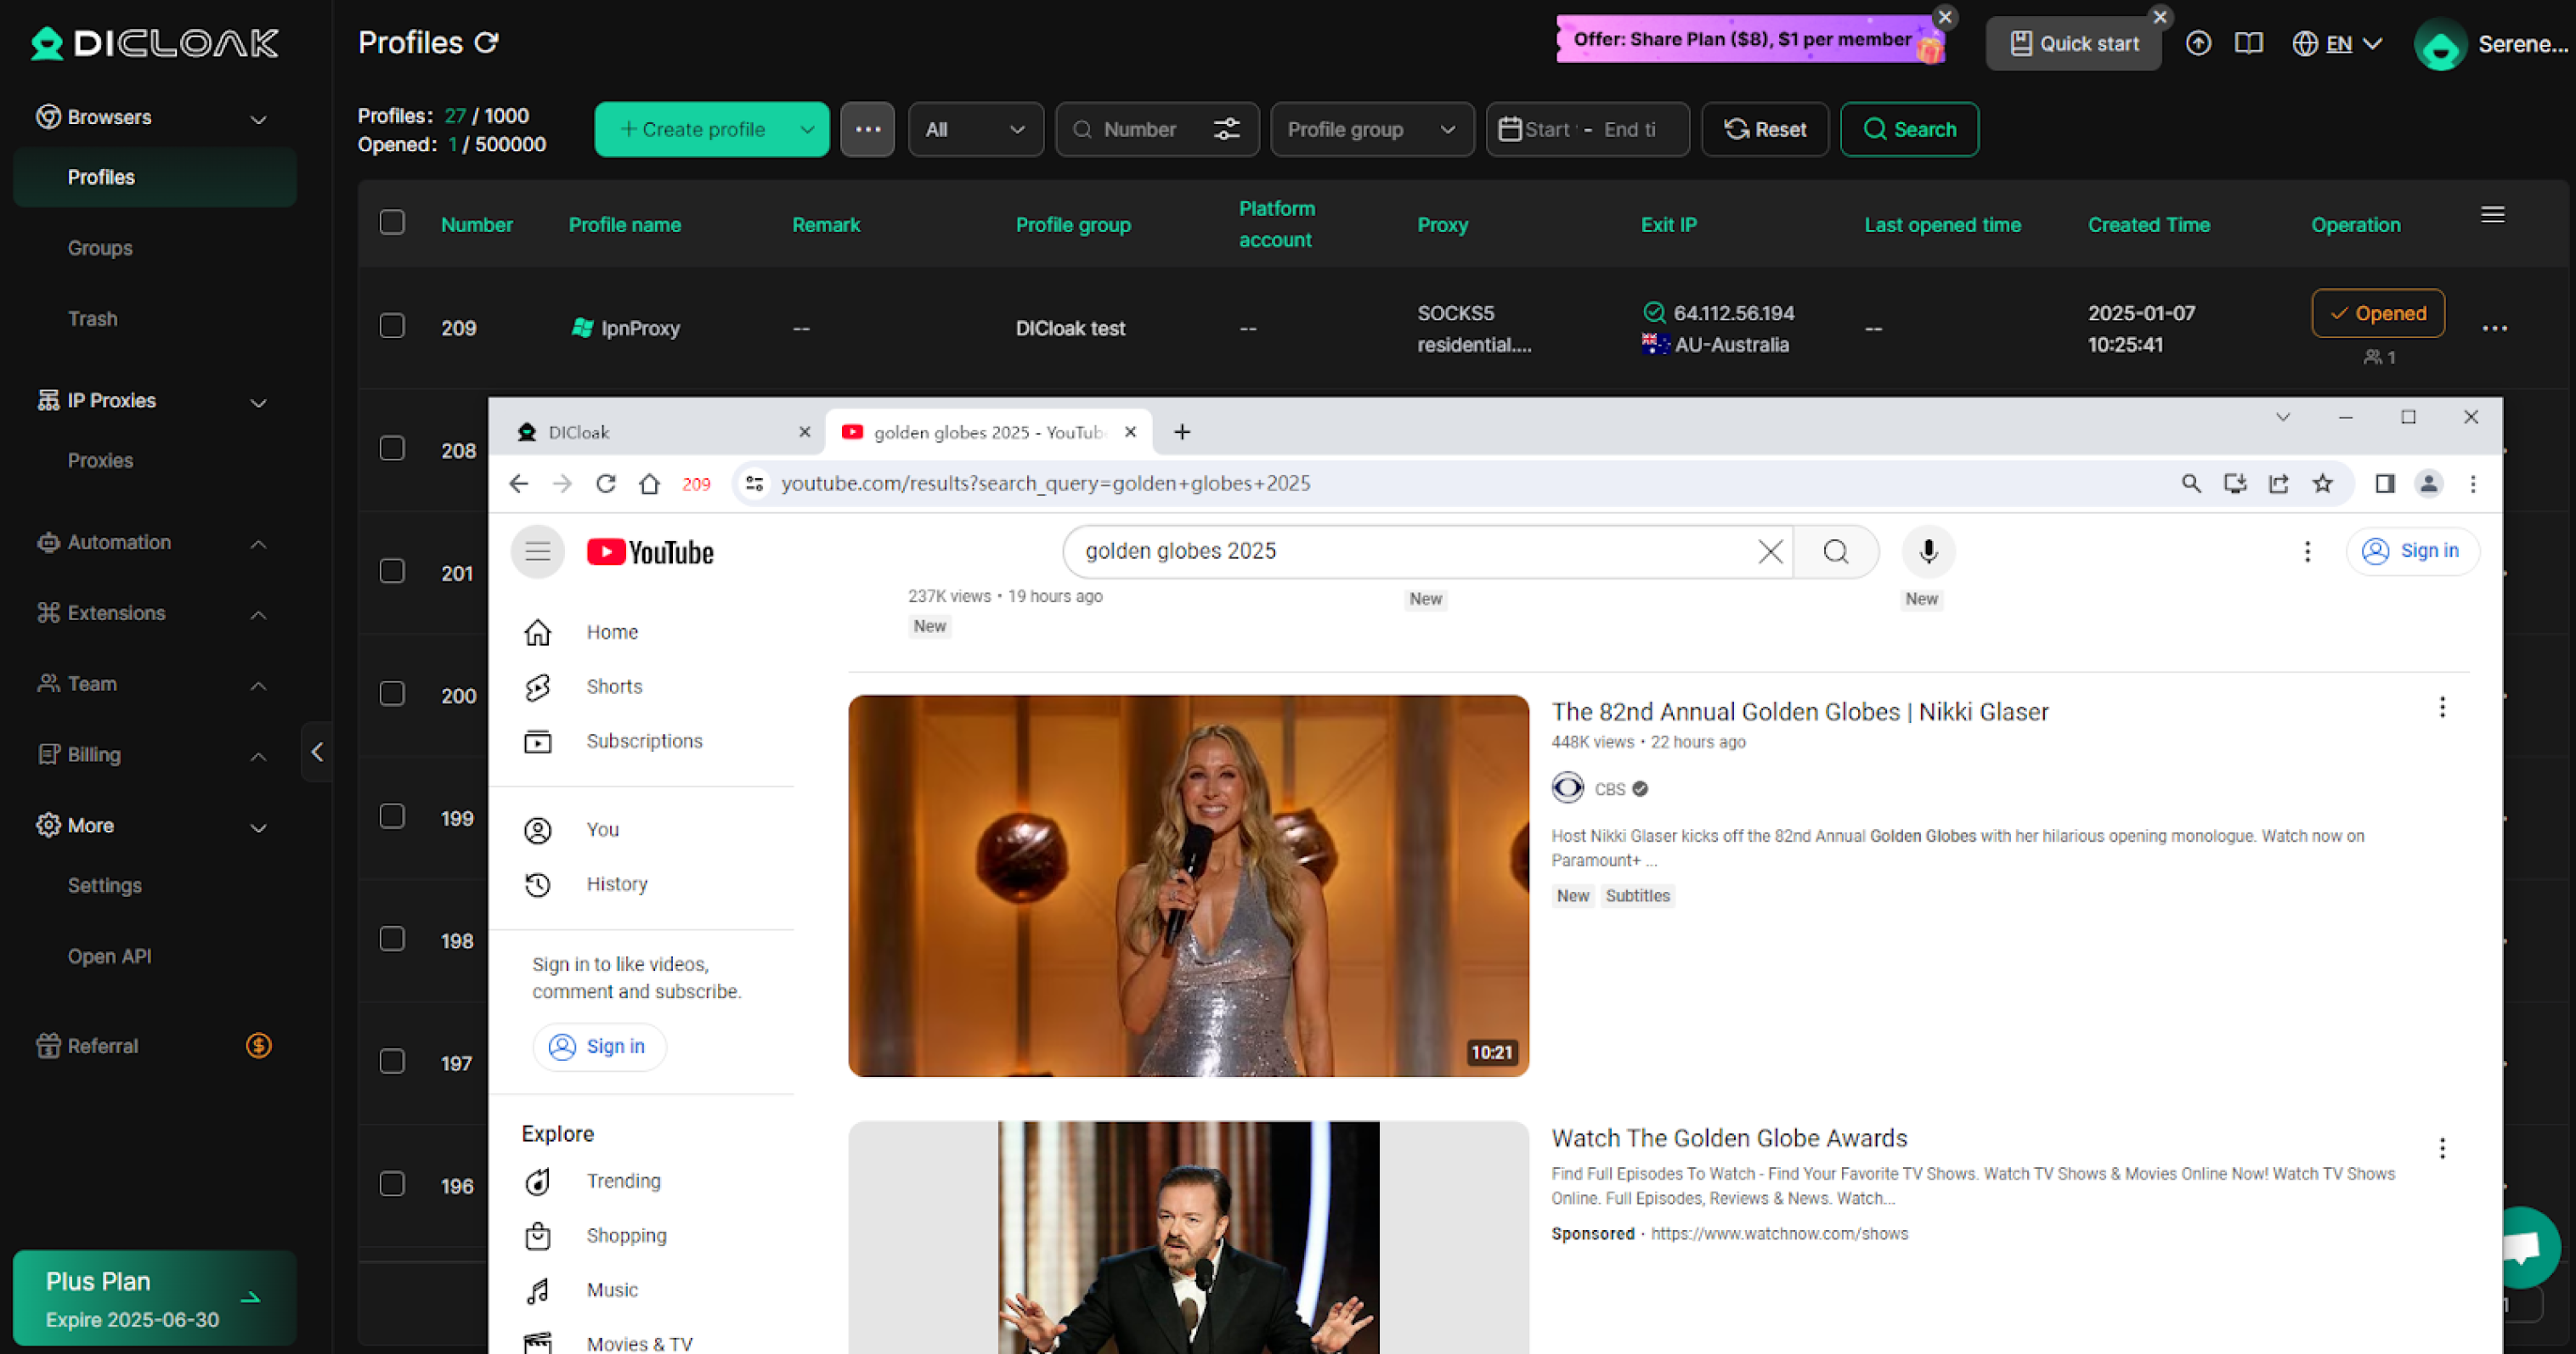The height and width of the screenshot is (1354, 2576).
Task: Check the profile 199 checkbox
Action: [392, 816]
